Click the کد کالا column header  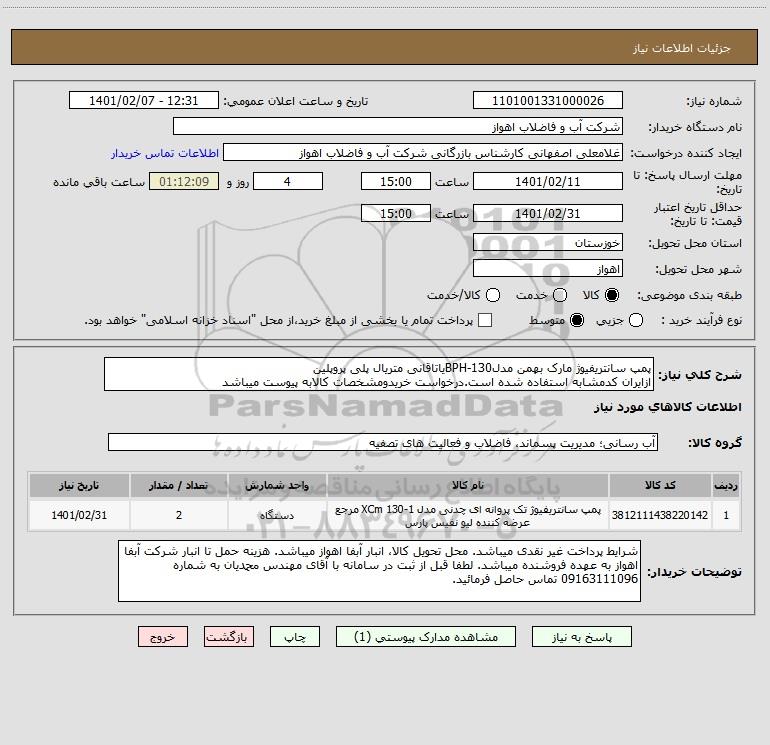tap(660, 485)
